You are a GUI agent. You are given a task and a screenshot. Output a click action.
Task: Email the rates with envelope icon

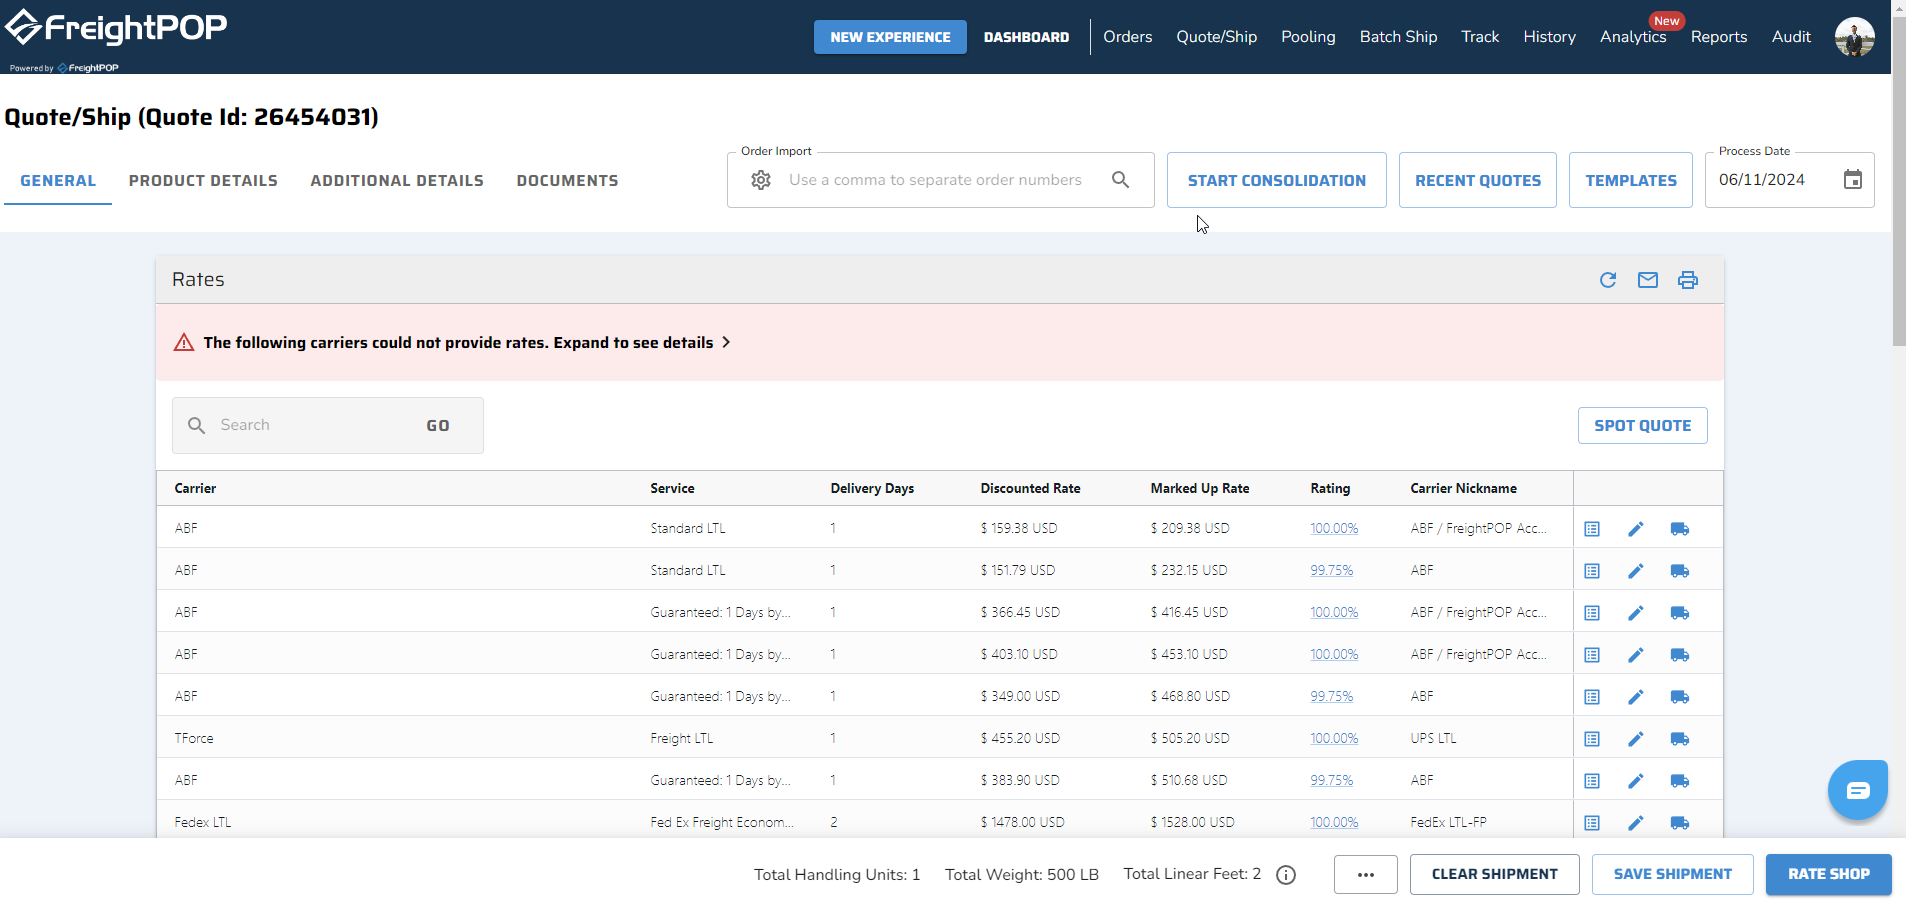(1648, 280)
